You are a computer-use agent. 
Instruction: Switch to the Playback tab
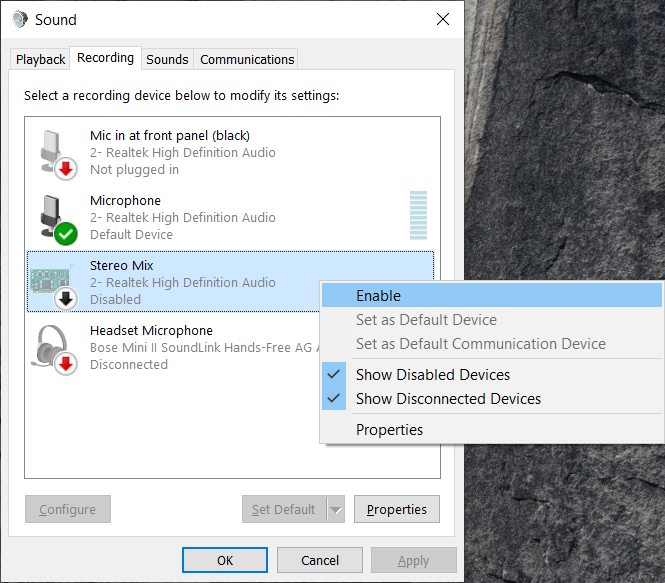click(x=41, y=60)
